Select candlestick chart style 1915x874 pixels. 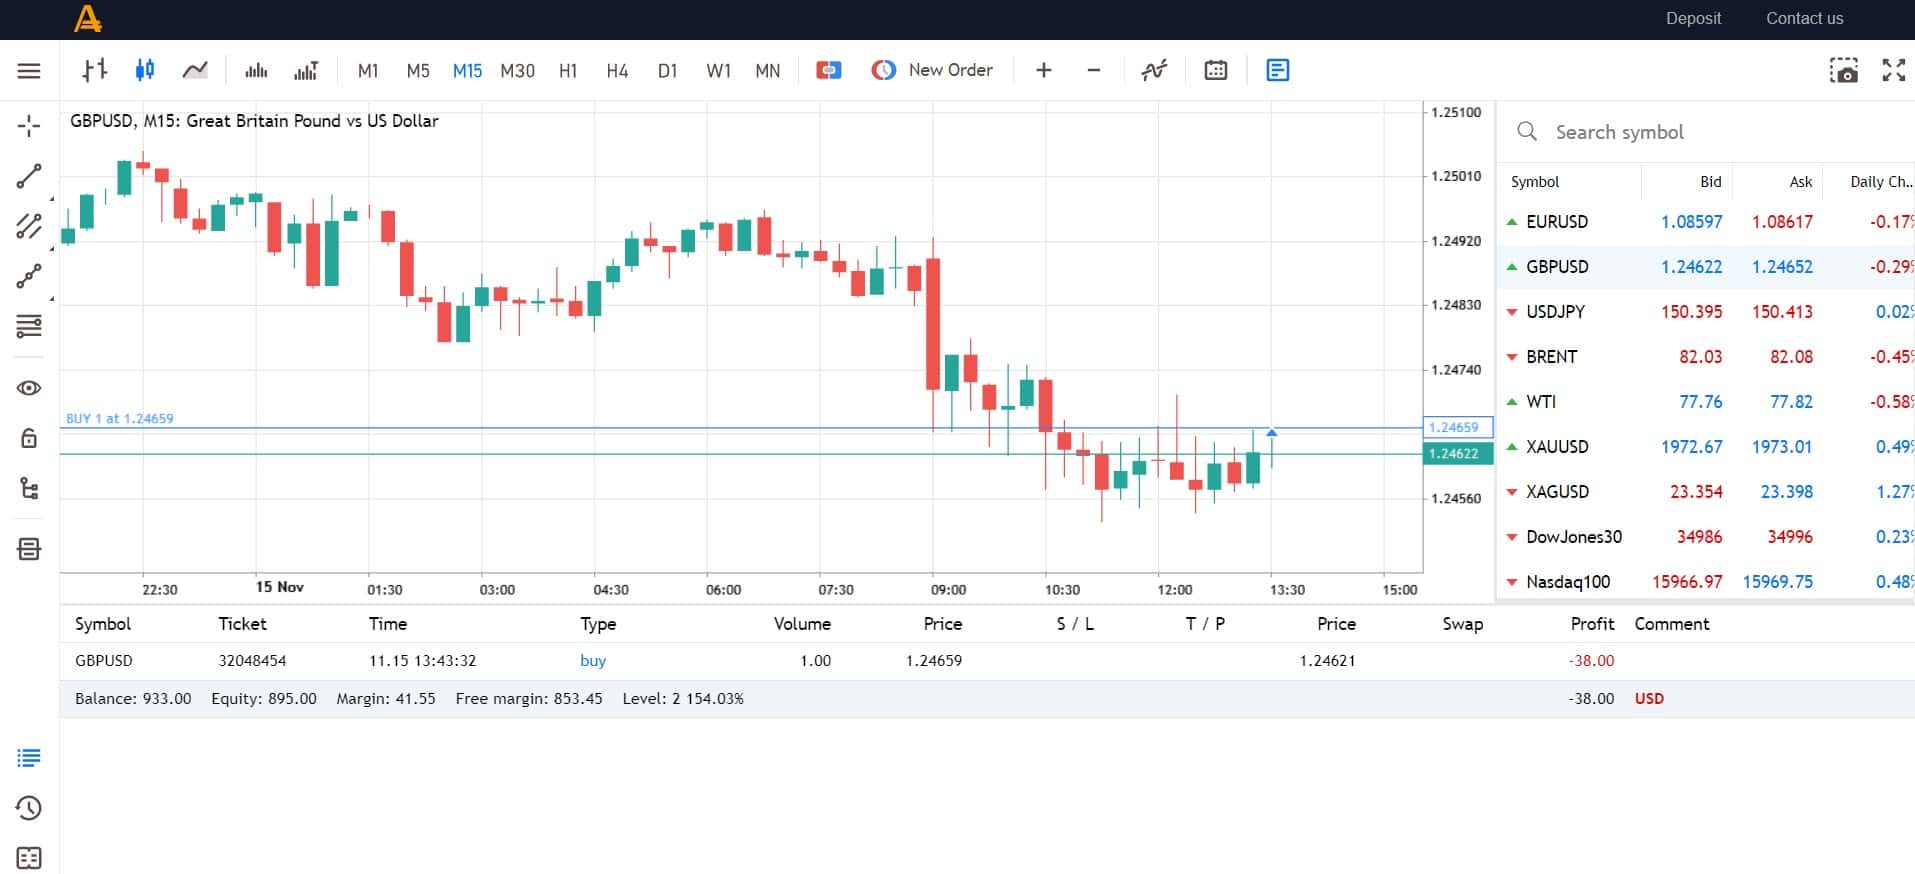click(x=145, y=70)
